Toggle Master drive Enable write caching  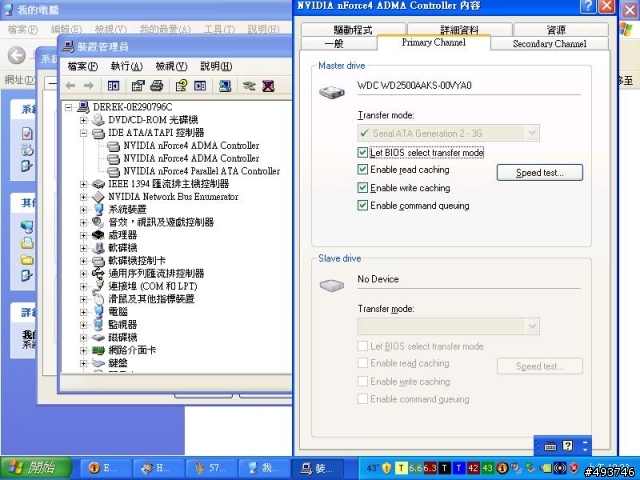(362, 188)
